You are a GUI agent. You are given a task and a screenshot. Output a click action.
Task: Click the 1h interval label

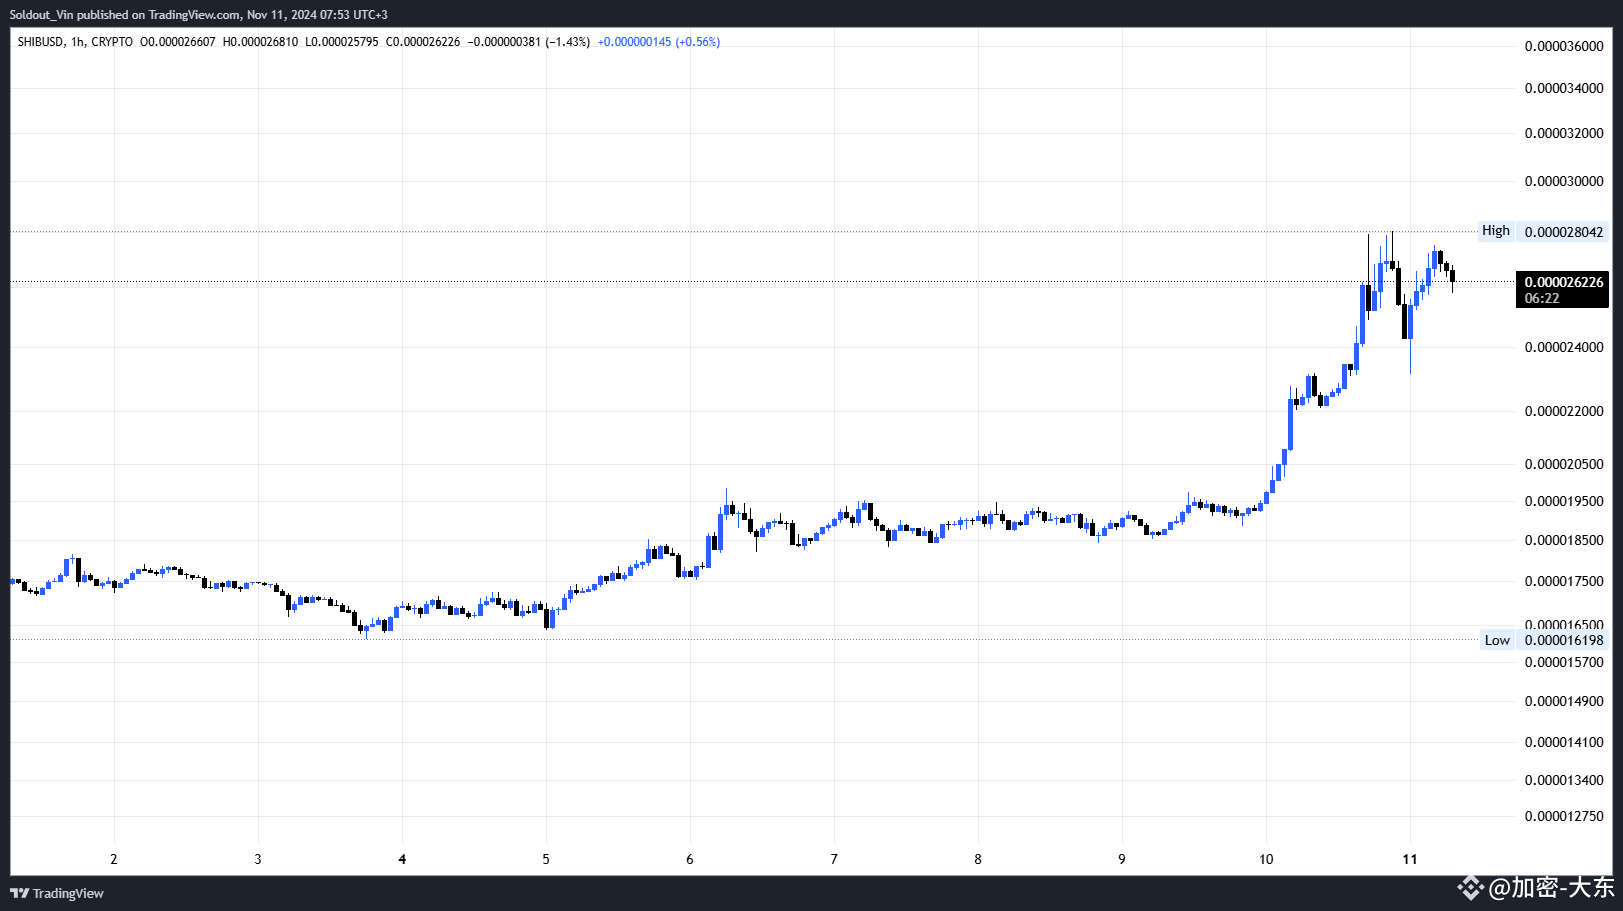[x=78, y=42]
